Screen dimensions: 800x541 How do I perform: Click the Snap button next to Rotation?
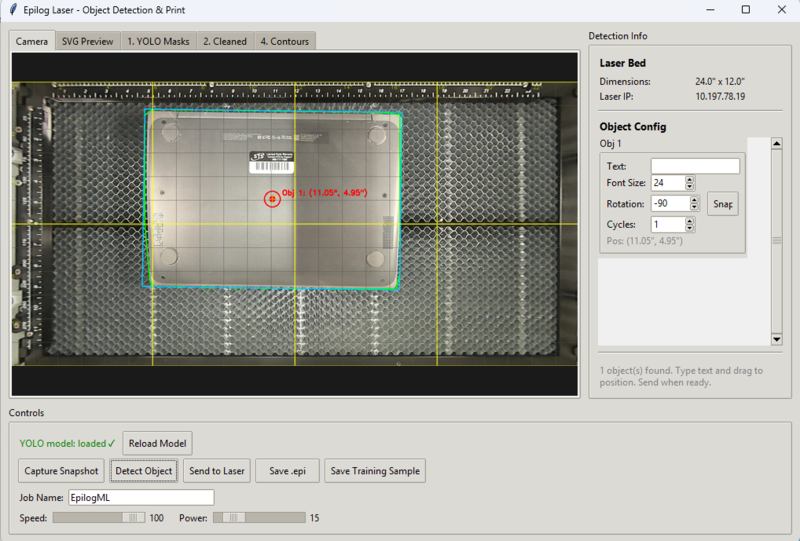point(722,204)
